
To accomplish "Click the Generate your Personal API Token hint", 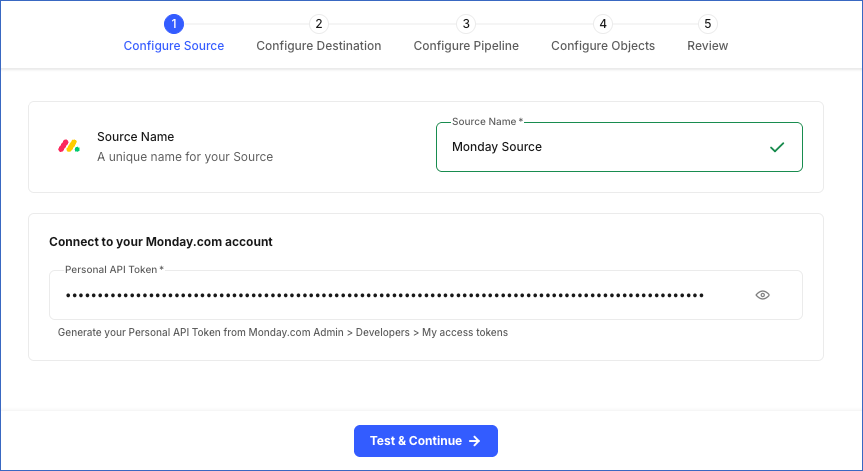I will coord(283,332).
